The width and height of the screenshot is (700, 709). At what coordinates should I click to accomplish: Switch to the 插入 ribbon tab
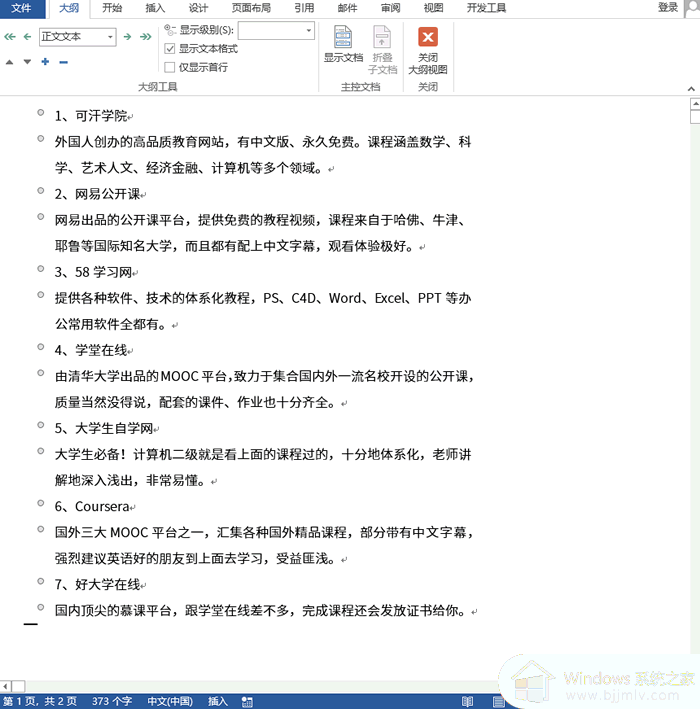(155, 8)
